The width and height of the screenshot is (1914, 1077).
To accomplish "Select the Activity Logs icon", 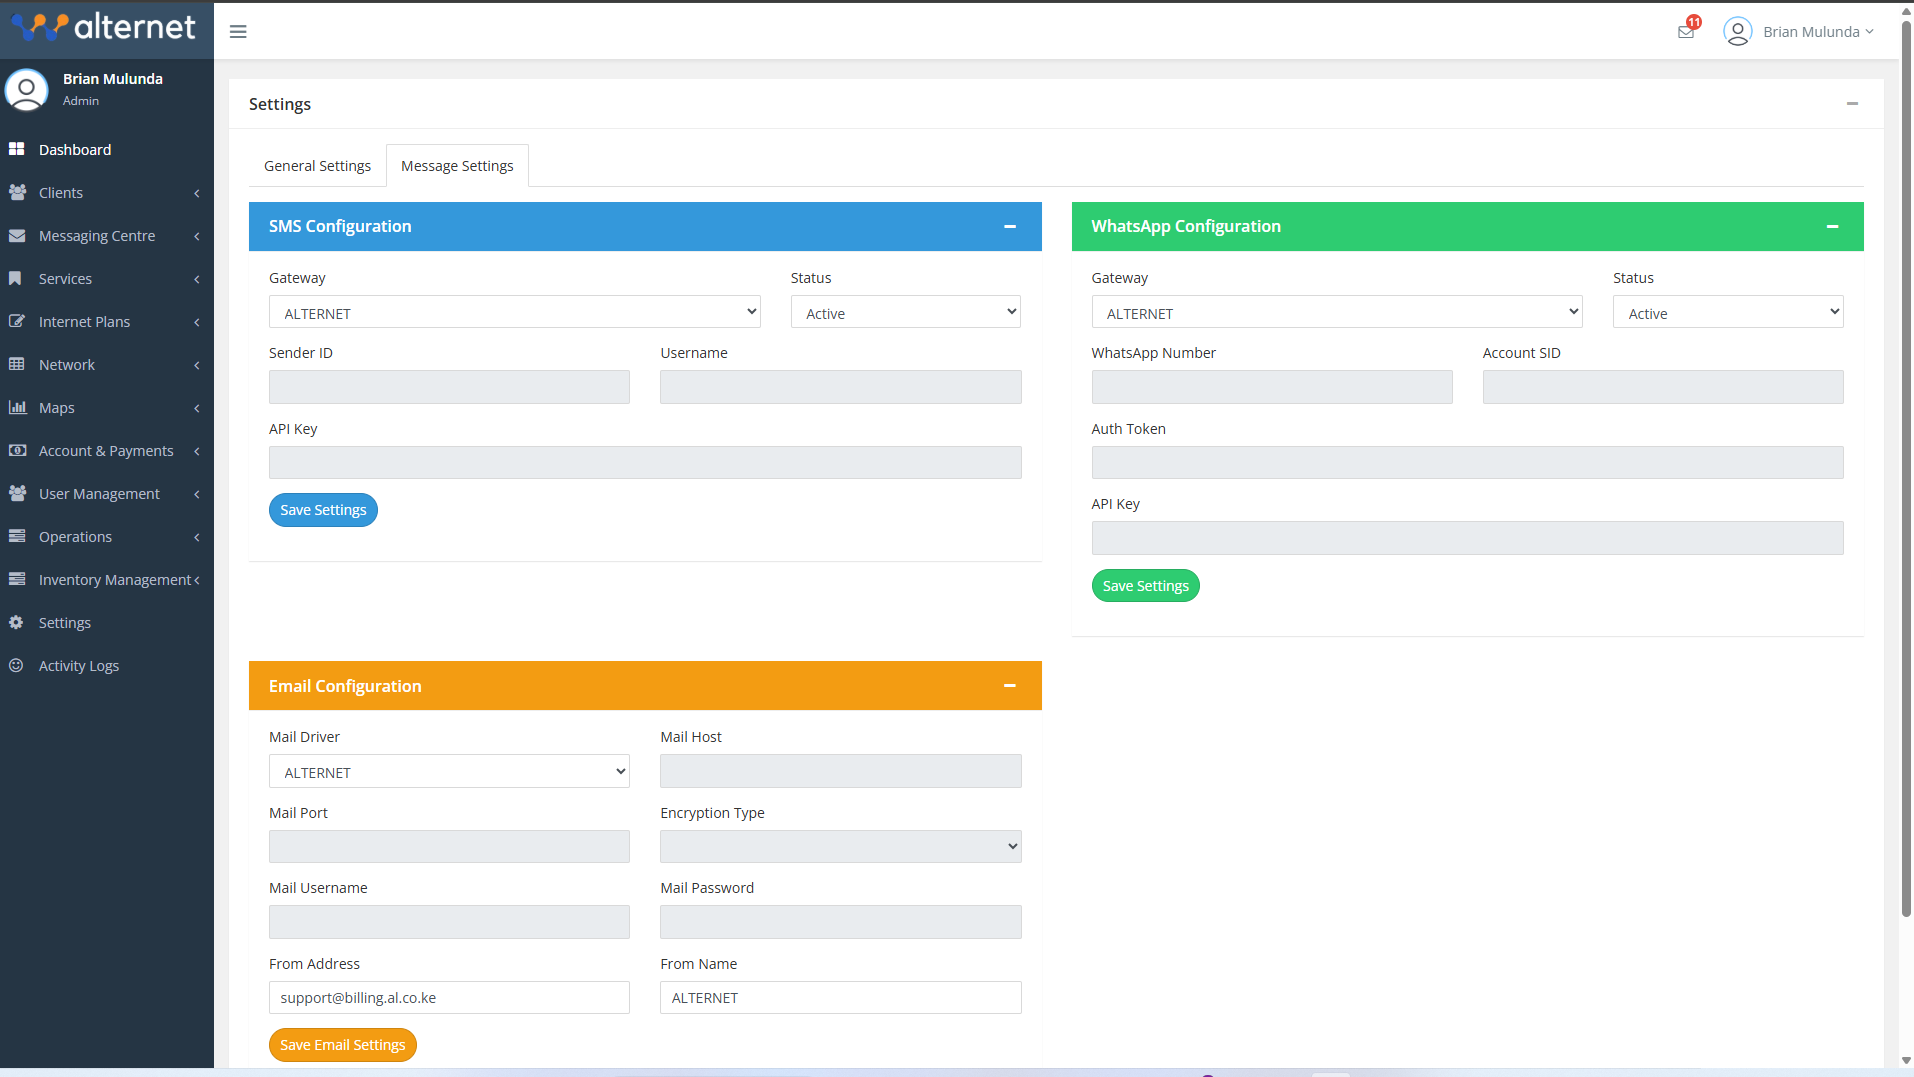I will tap(18, 665).
